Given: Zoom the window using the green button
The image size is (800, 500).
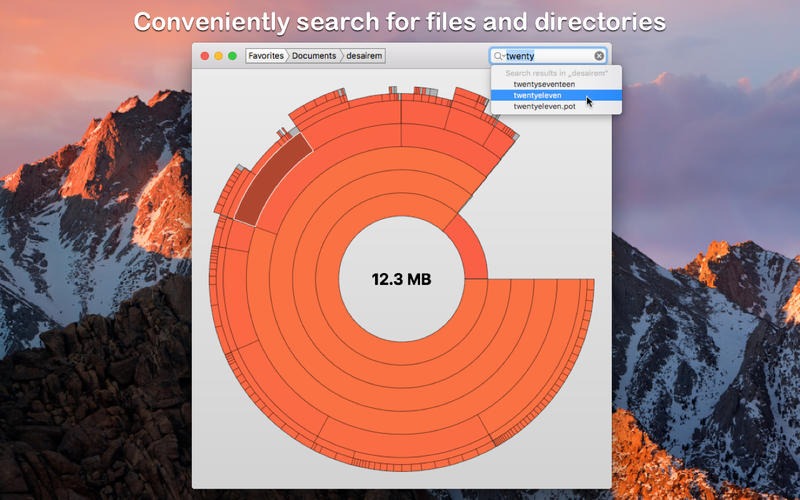Looking at the screenshot, I should pyautogui.click(x=233, y=56).
